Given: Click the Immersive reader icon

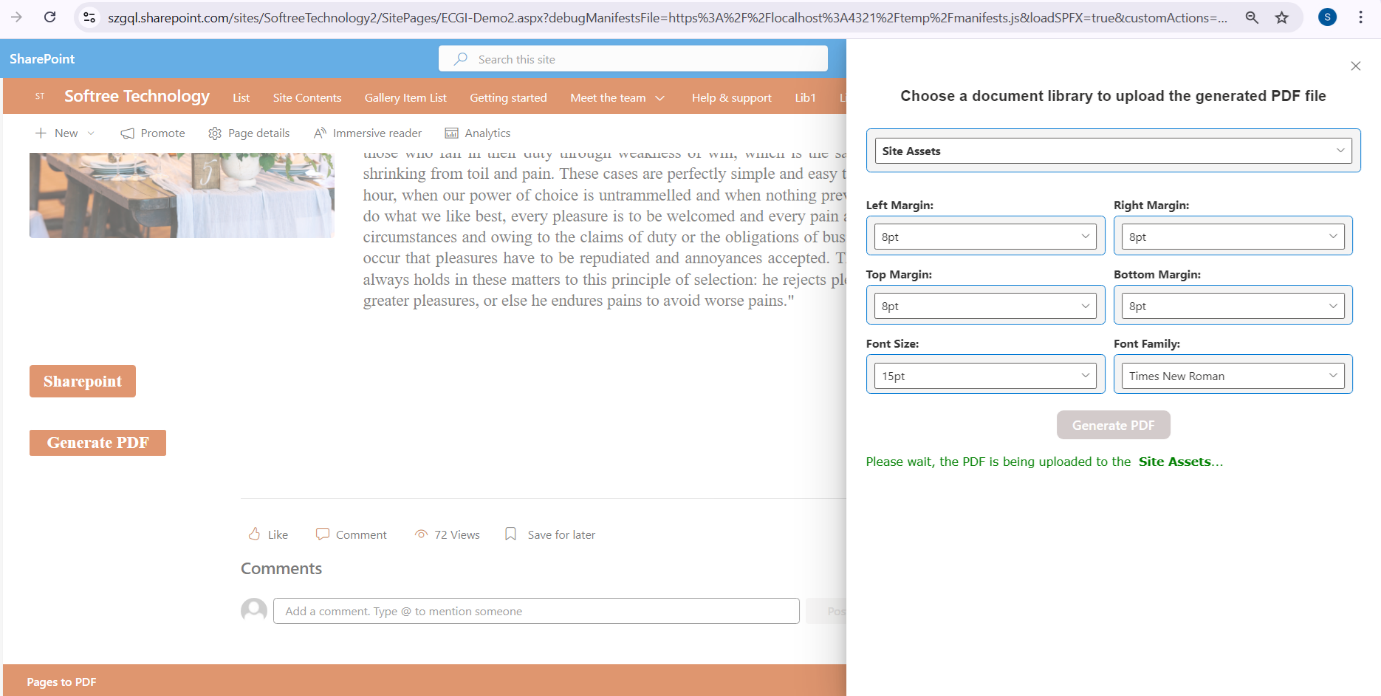Looking at the screenshot, I should [320, 133].
